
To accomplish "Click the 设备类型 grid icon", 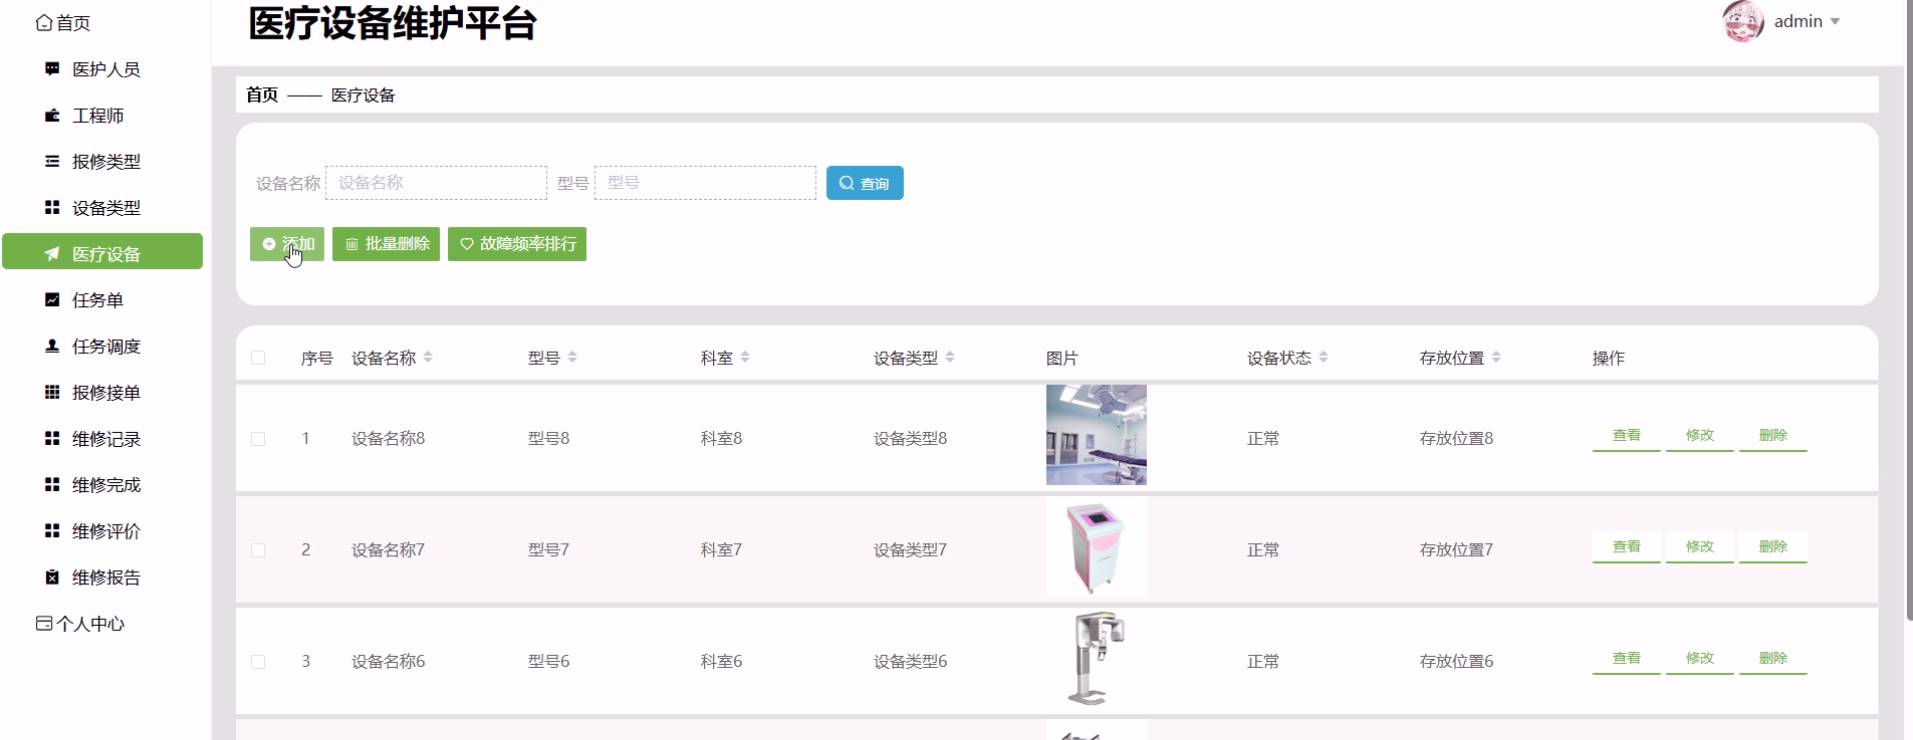I will (52, 207).
